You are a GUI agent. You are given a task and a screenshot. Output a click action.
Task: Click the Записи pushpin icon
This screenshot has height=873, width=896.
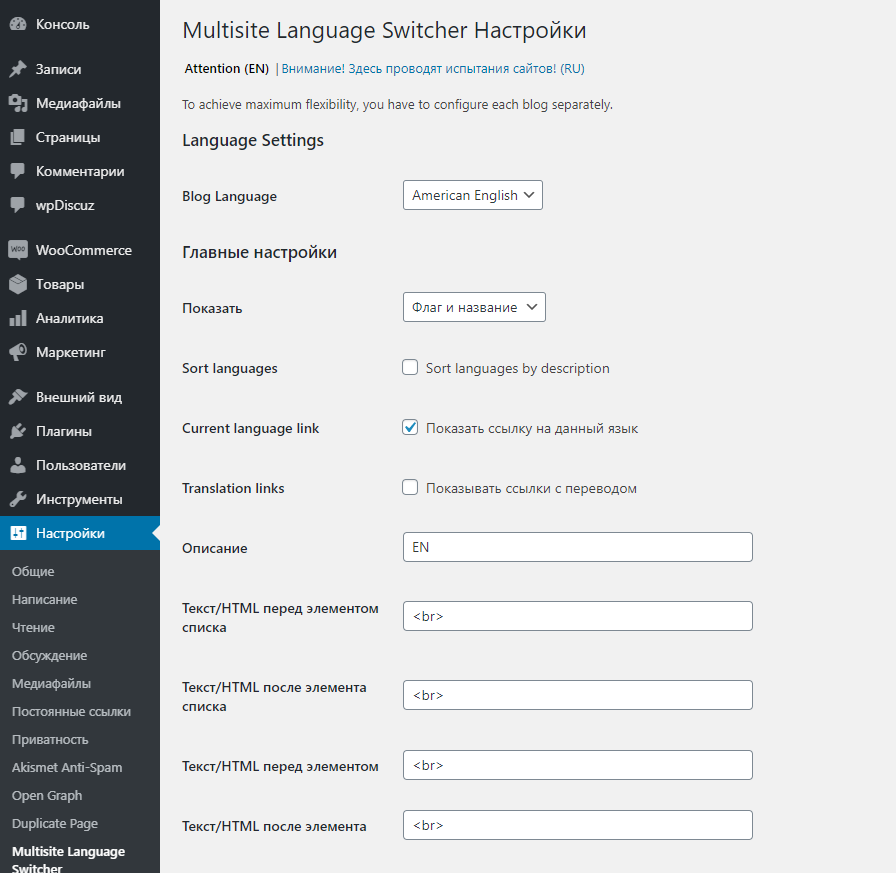pos(18,70)
